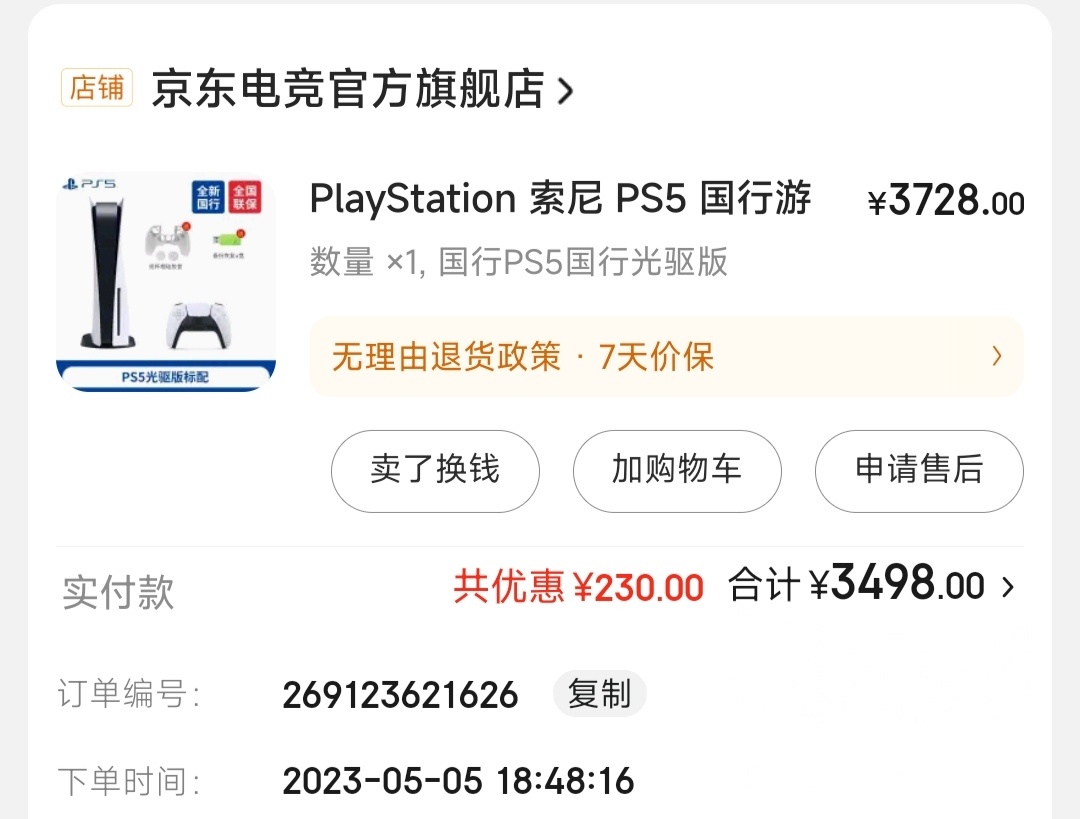
Task: Expand the return policy via its chevron
Action: coord(996,357)
